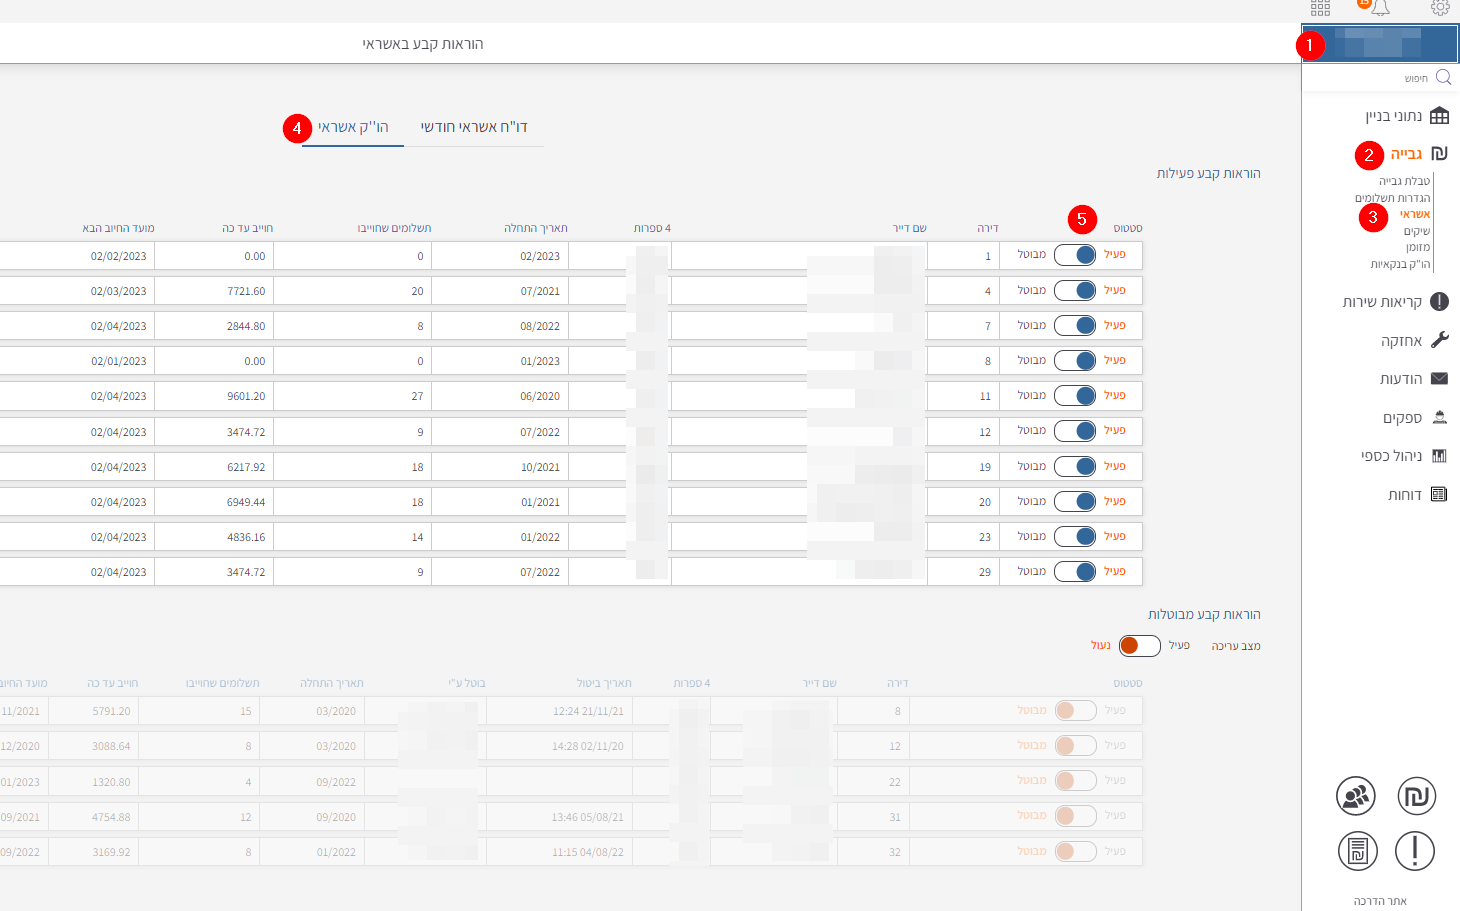Click the search magnifier icon in sidebar
Viewport: 1460px width, 911px height.
[1443, 77]
